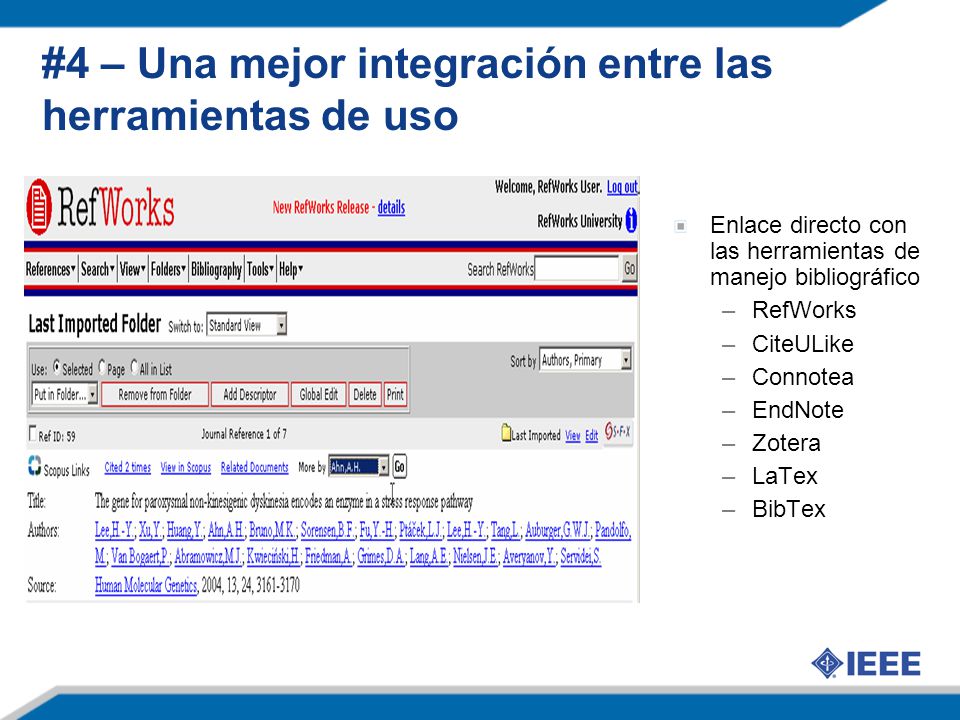The height and width of the screenshot is (720, 960).
Task: Open the Search menu
Action: [x=98, y=269]
